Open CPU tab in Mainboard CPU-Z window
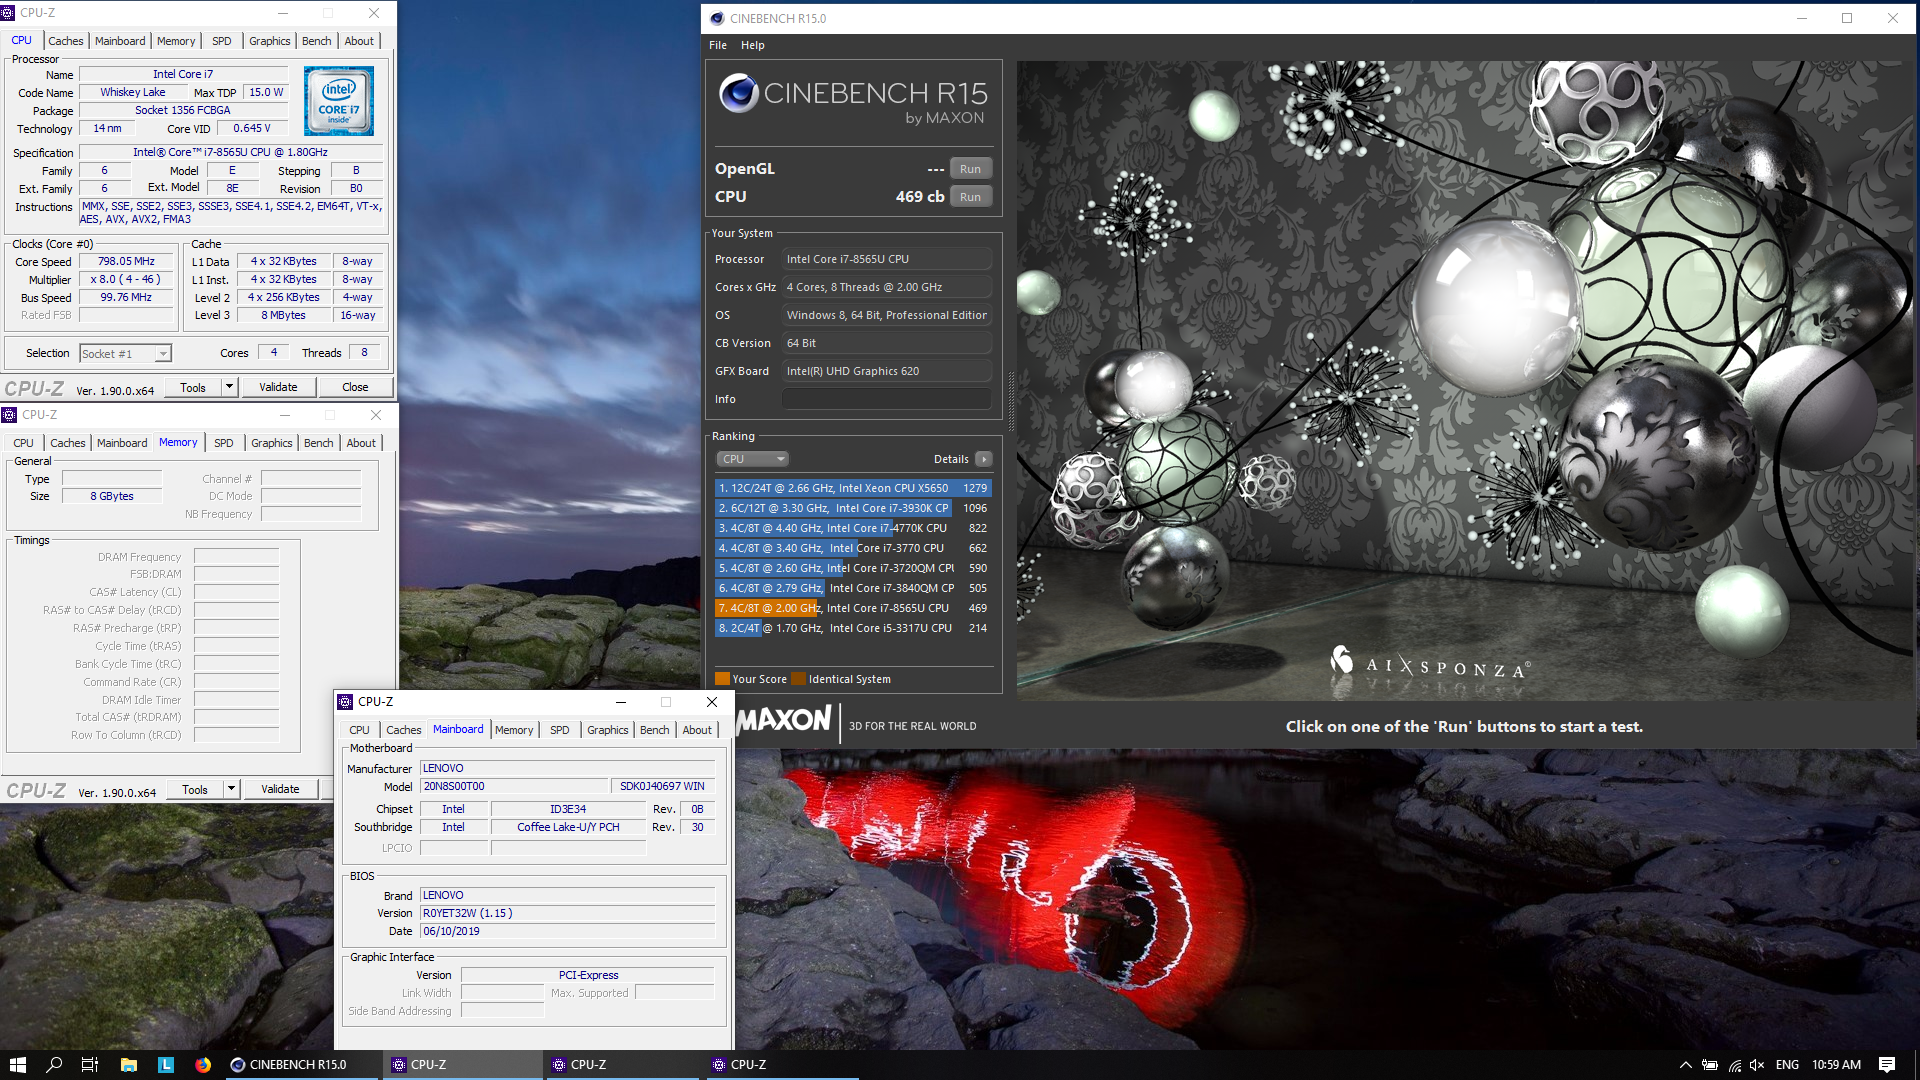1920x1080 pixels. [360, 730]
